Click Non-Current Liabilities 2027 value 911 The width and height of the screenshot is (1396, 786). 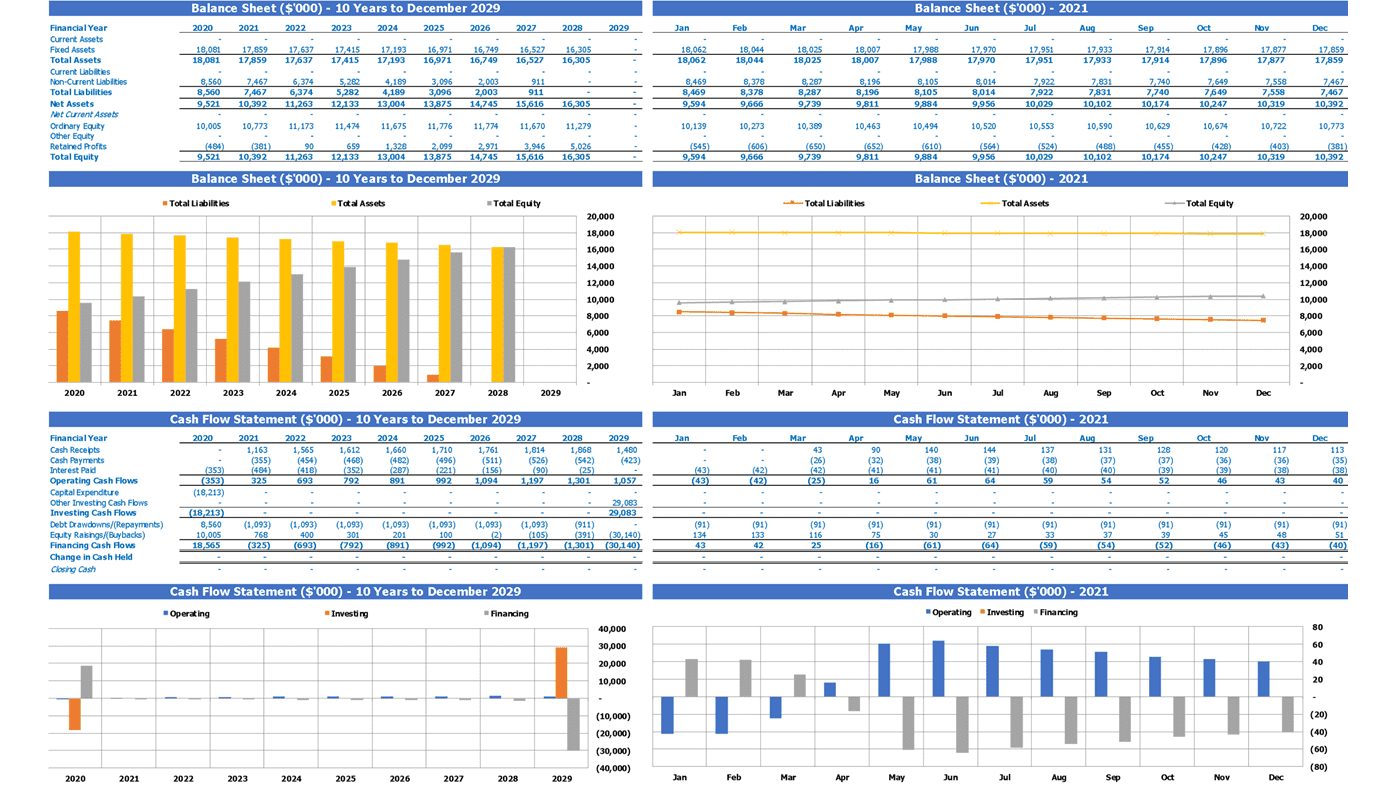537,82
